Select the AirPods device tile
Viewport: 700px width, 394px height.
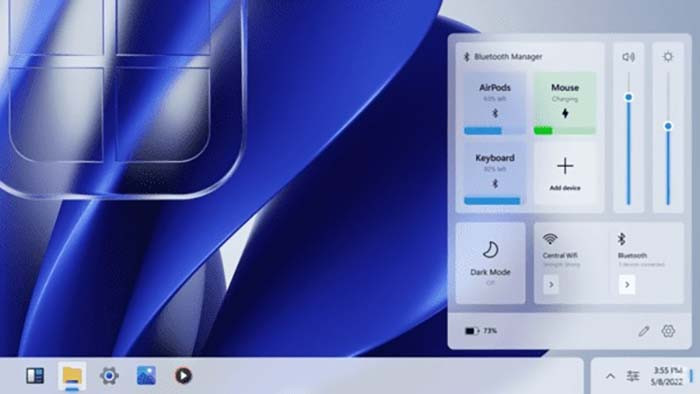pos(495,104)
